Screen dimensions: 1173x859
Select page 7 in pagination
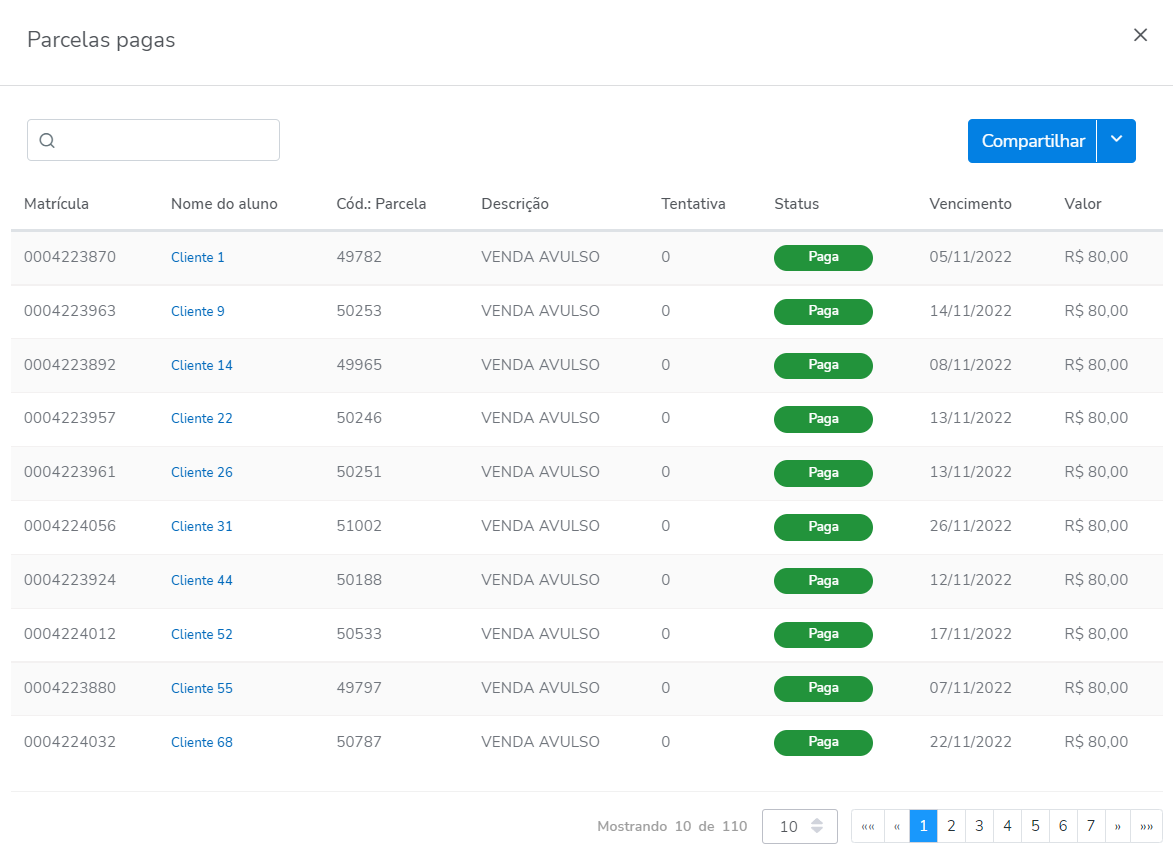[x=1091, y=827]
